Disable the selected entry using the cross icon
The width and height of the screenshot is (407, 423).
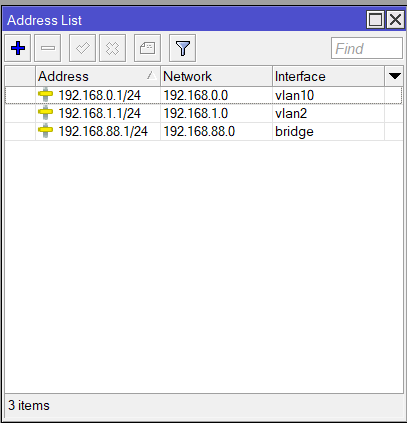112,48
